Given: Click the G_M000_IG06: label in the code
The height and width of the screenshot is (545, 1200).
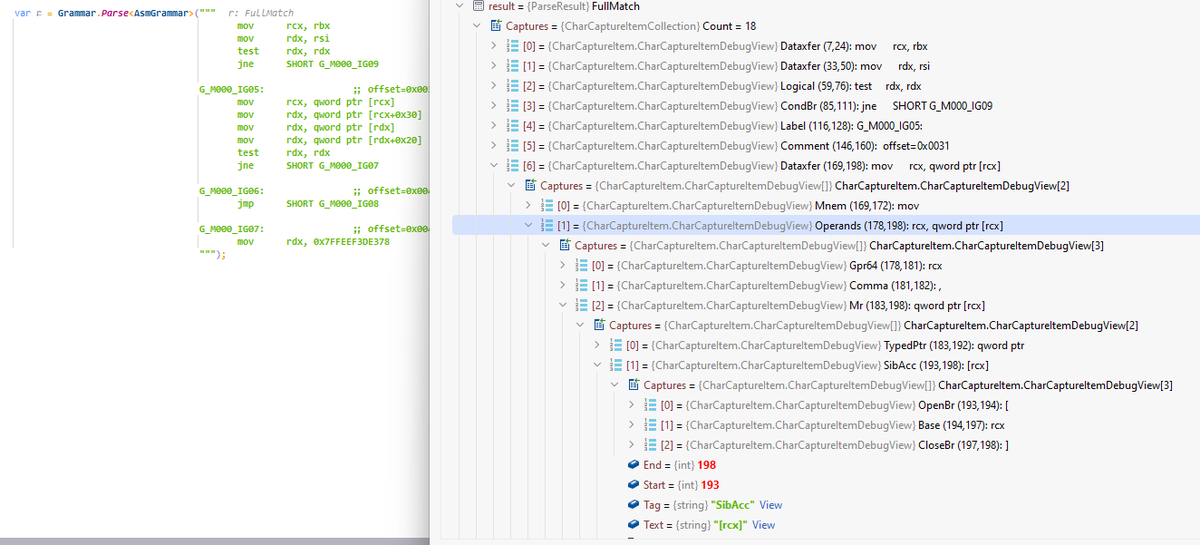Looking at the screenshot, I should click(x=231, y=190).
